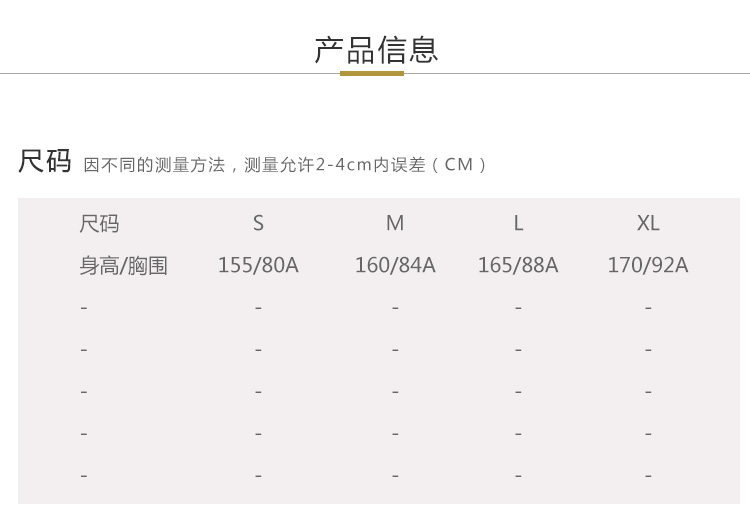Click the 身高/胸围 row label
Screen dimensions: 750x507
click(123, 266)
